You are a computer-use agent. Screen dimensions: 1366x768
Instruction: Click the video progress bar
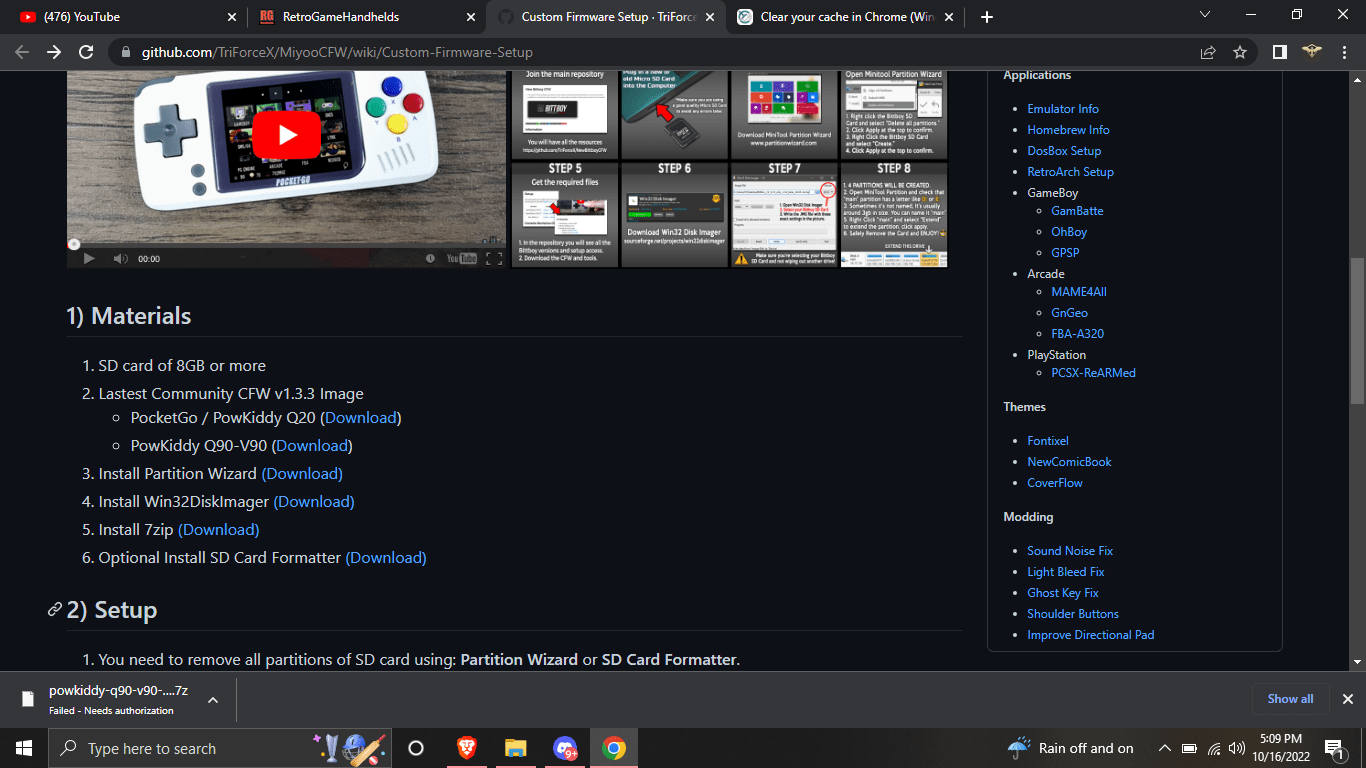286,243
